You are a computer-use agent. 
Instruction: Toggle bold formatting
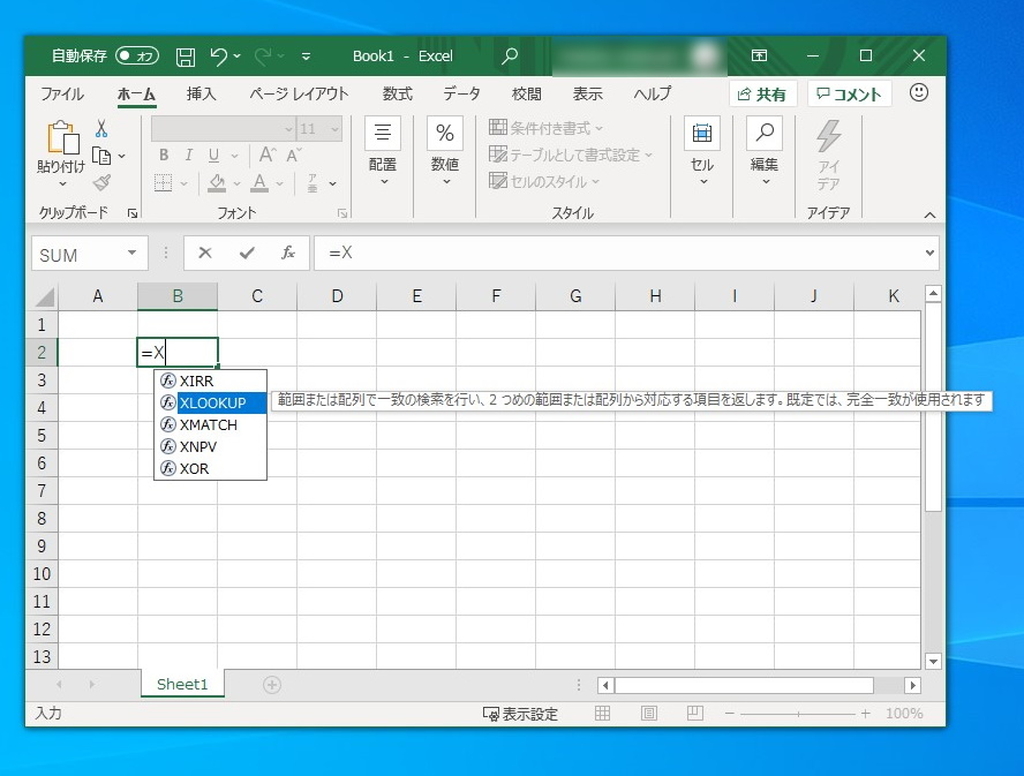tap(163, 155)
